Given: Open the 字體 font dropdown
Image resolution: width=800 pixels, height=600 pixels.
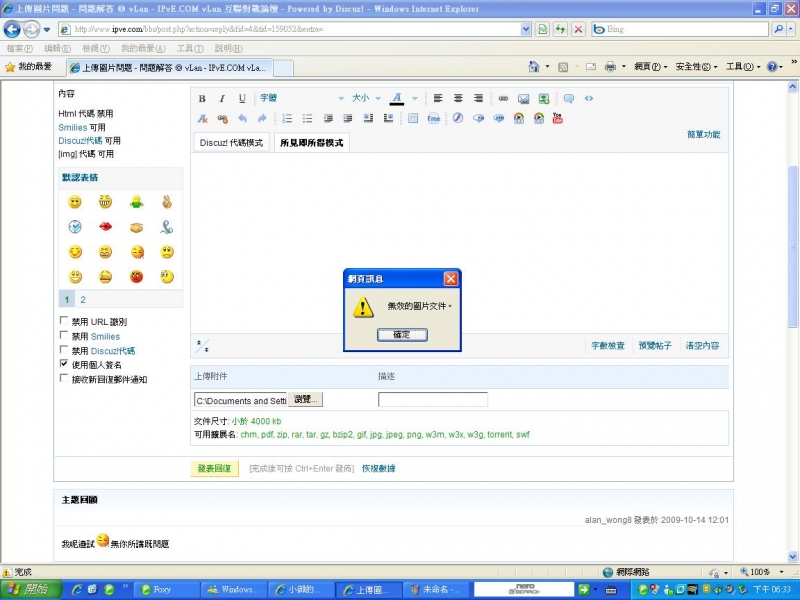Looking at the screenshot, I should (x=300, y=98).
